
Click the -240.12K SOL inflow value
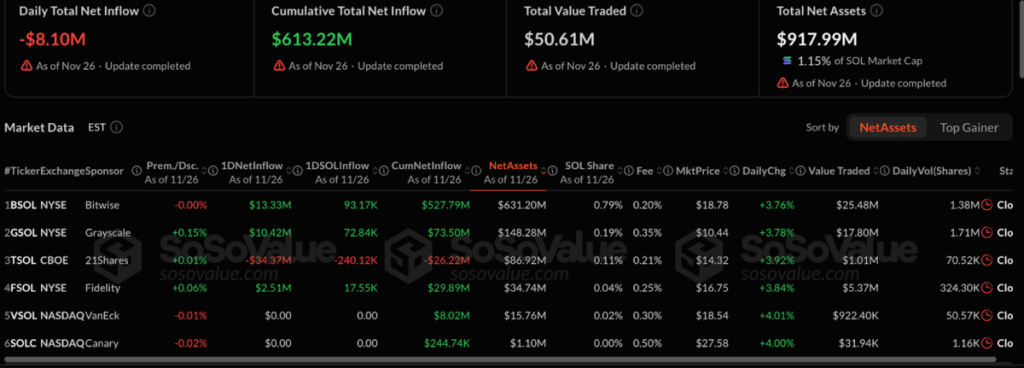point(355,260)
